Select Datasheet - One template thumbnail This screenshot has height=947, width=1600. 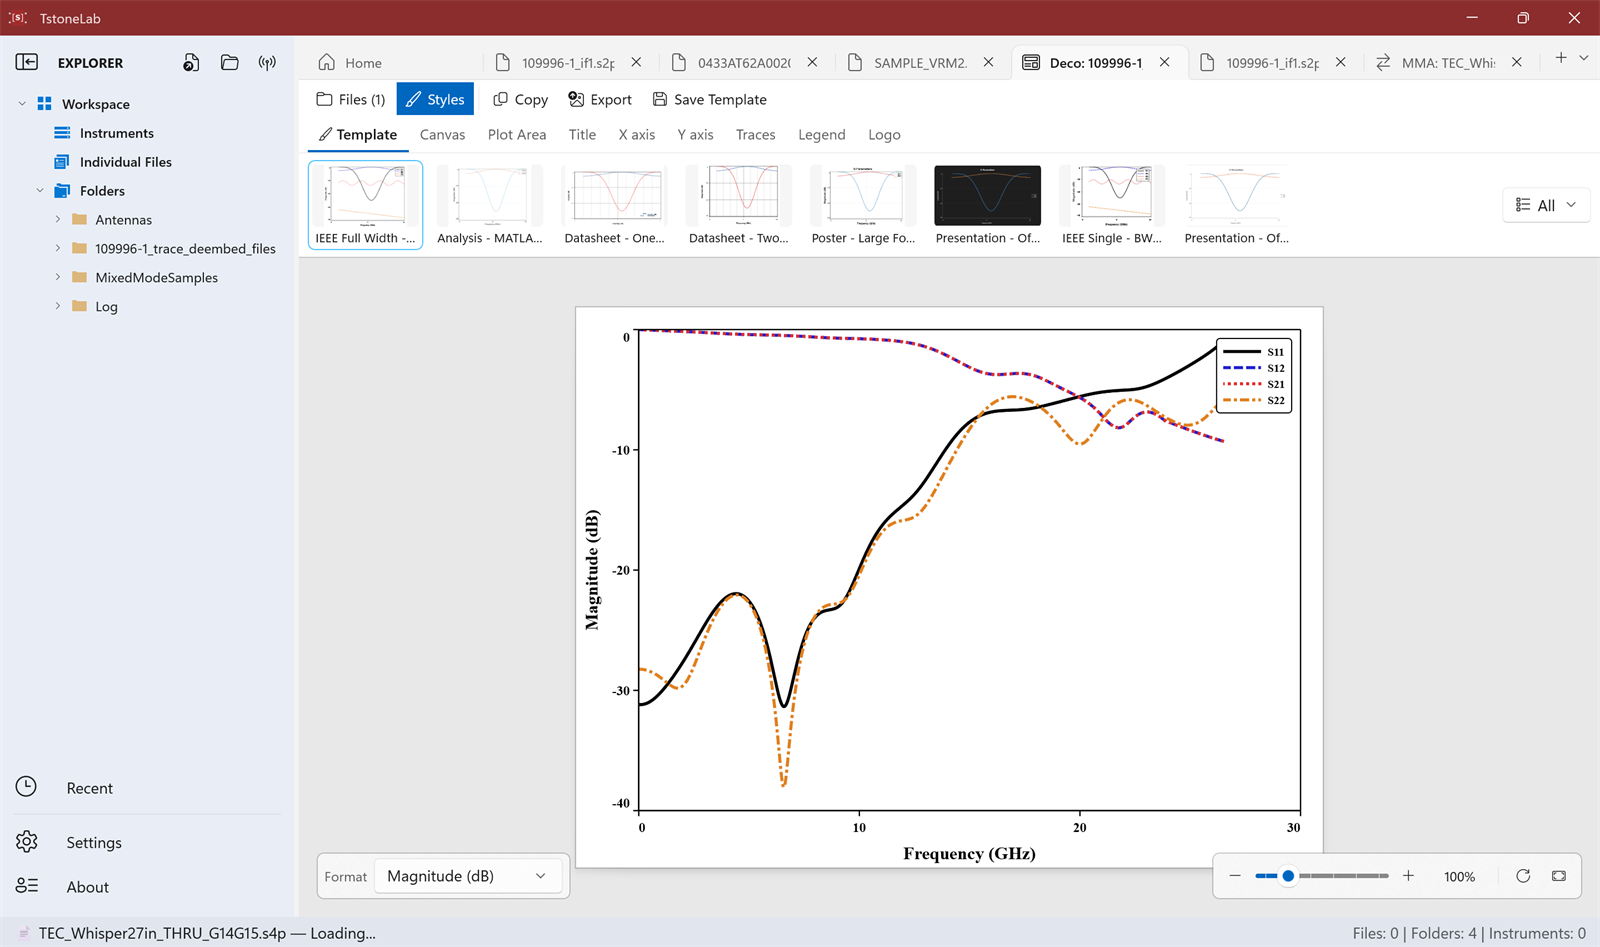(614, 205)
